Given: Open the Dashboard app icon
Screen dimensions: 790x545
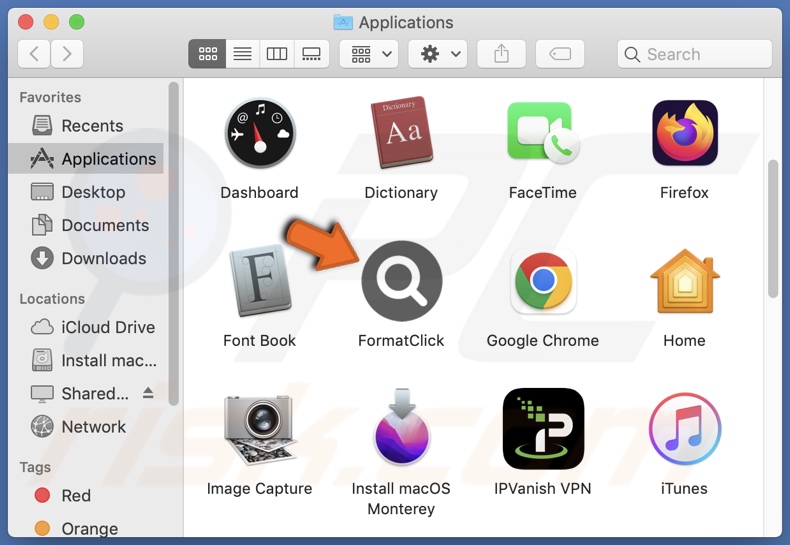Looking at the screenshot, I should [x=259, y=133].
